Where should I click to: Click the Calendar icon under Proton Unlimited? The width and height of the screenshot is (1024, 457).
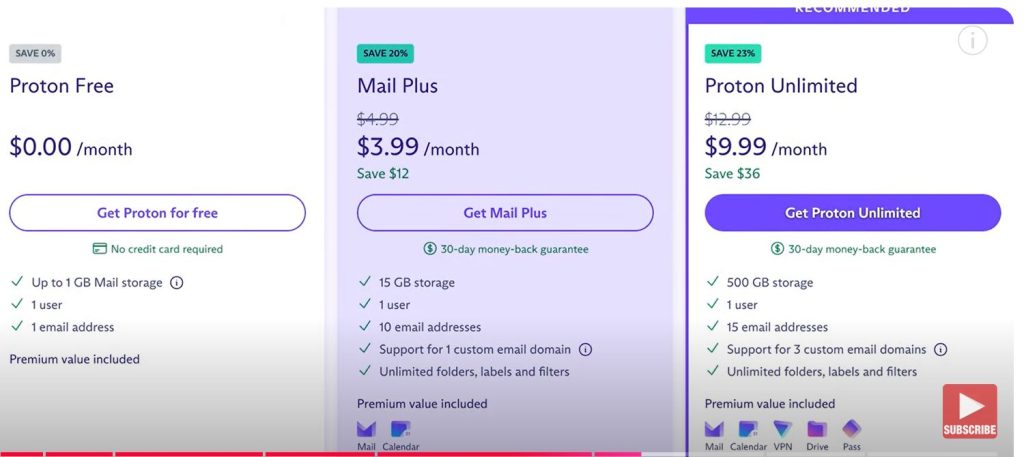(x=748, y=430)
